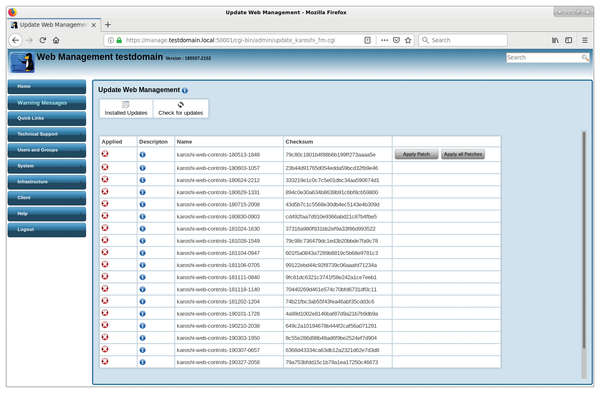600x393 pixels.
Task: Open the Home sidebar menu
Action: 47,86
